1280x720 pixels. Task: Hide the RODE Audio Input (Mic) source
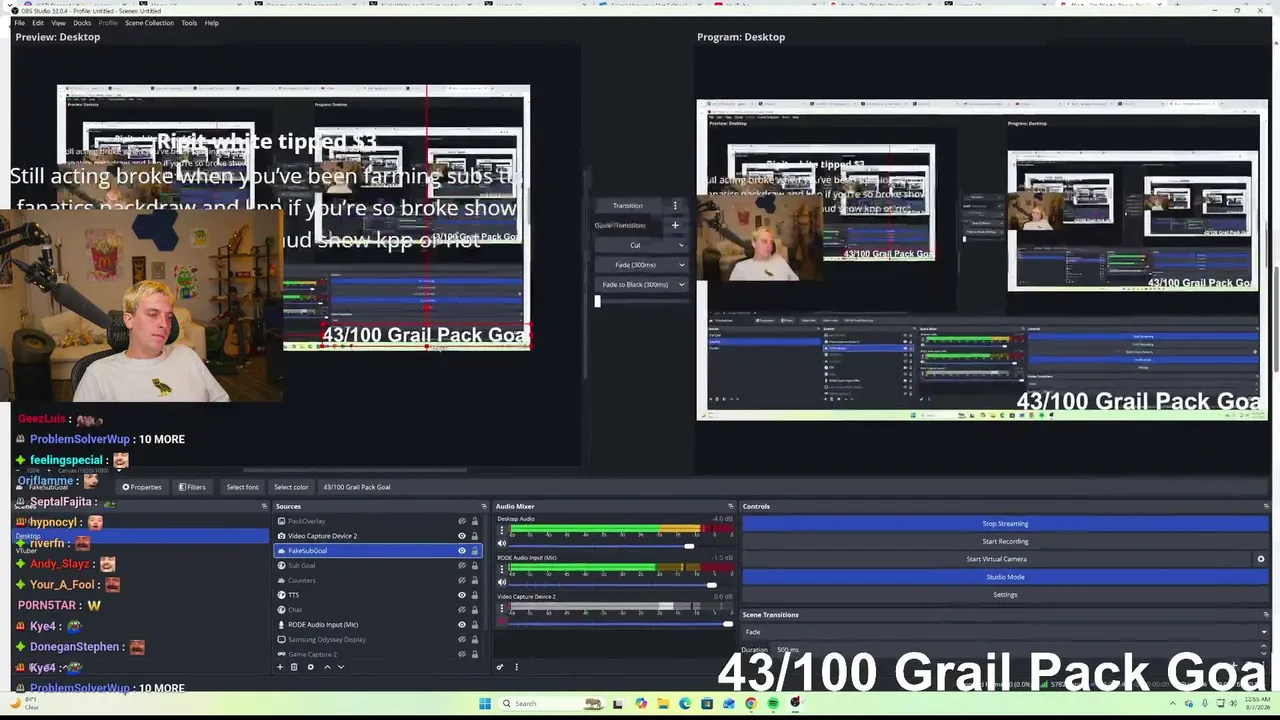pos(462,624)
